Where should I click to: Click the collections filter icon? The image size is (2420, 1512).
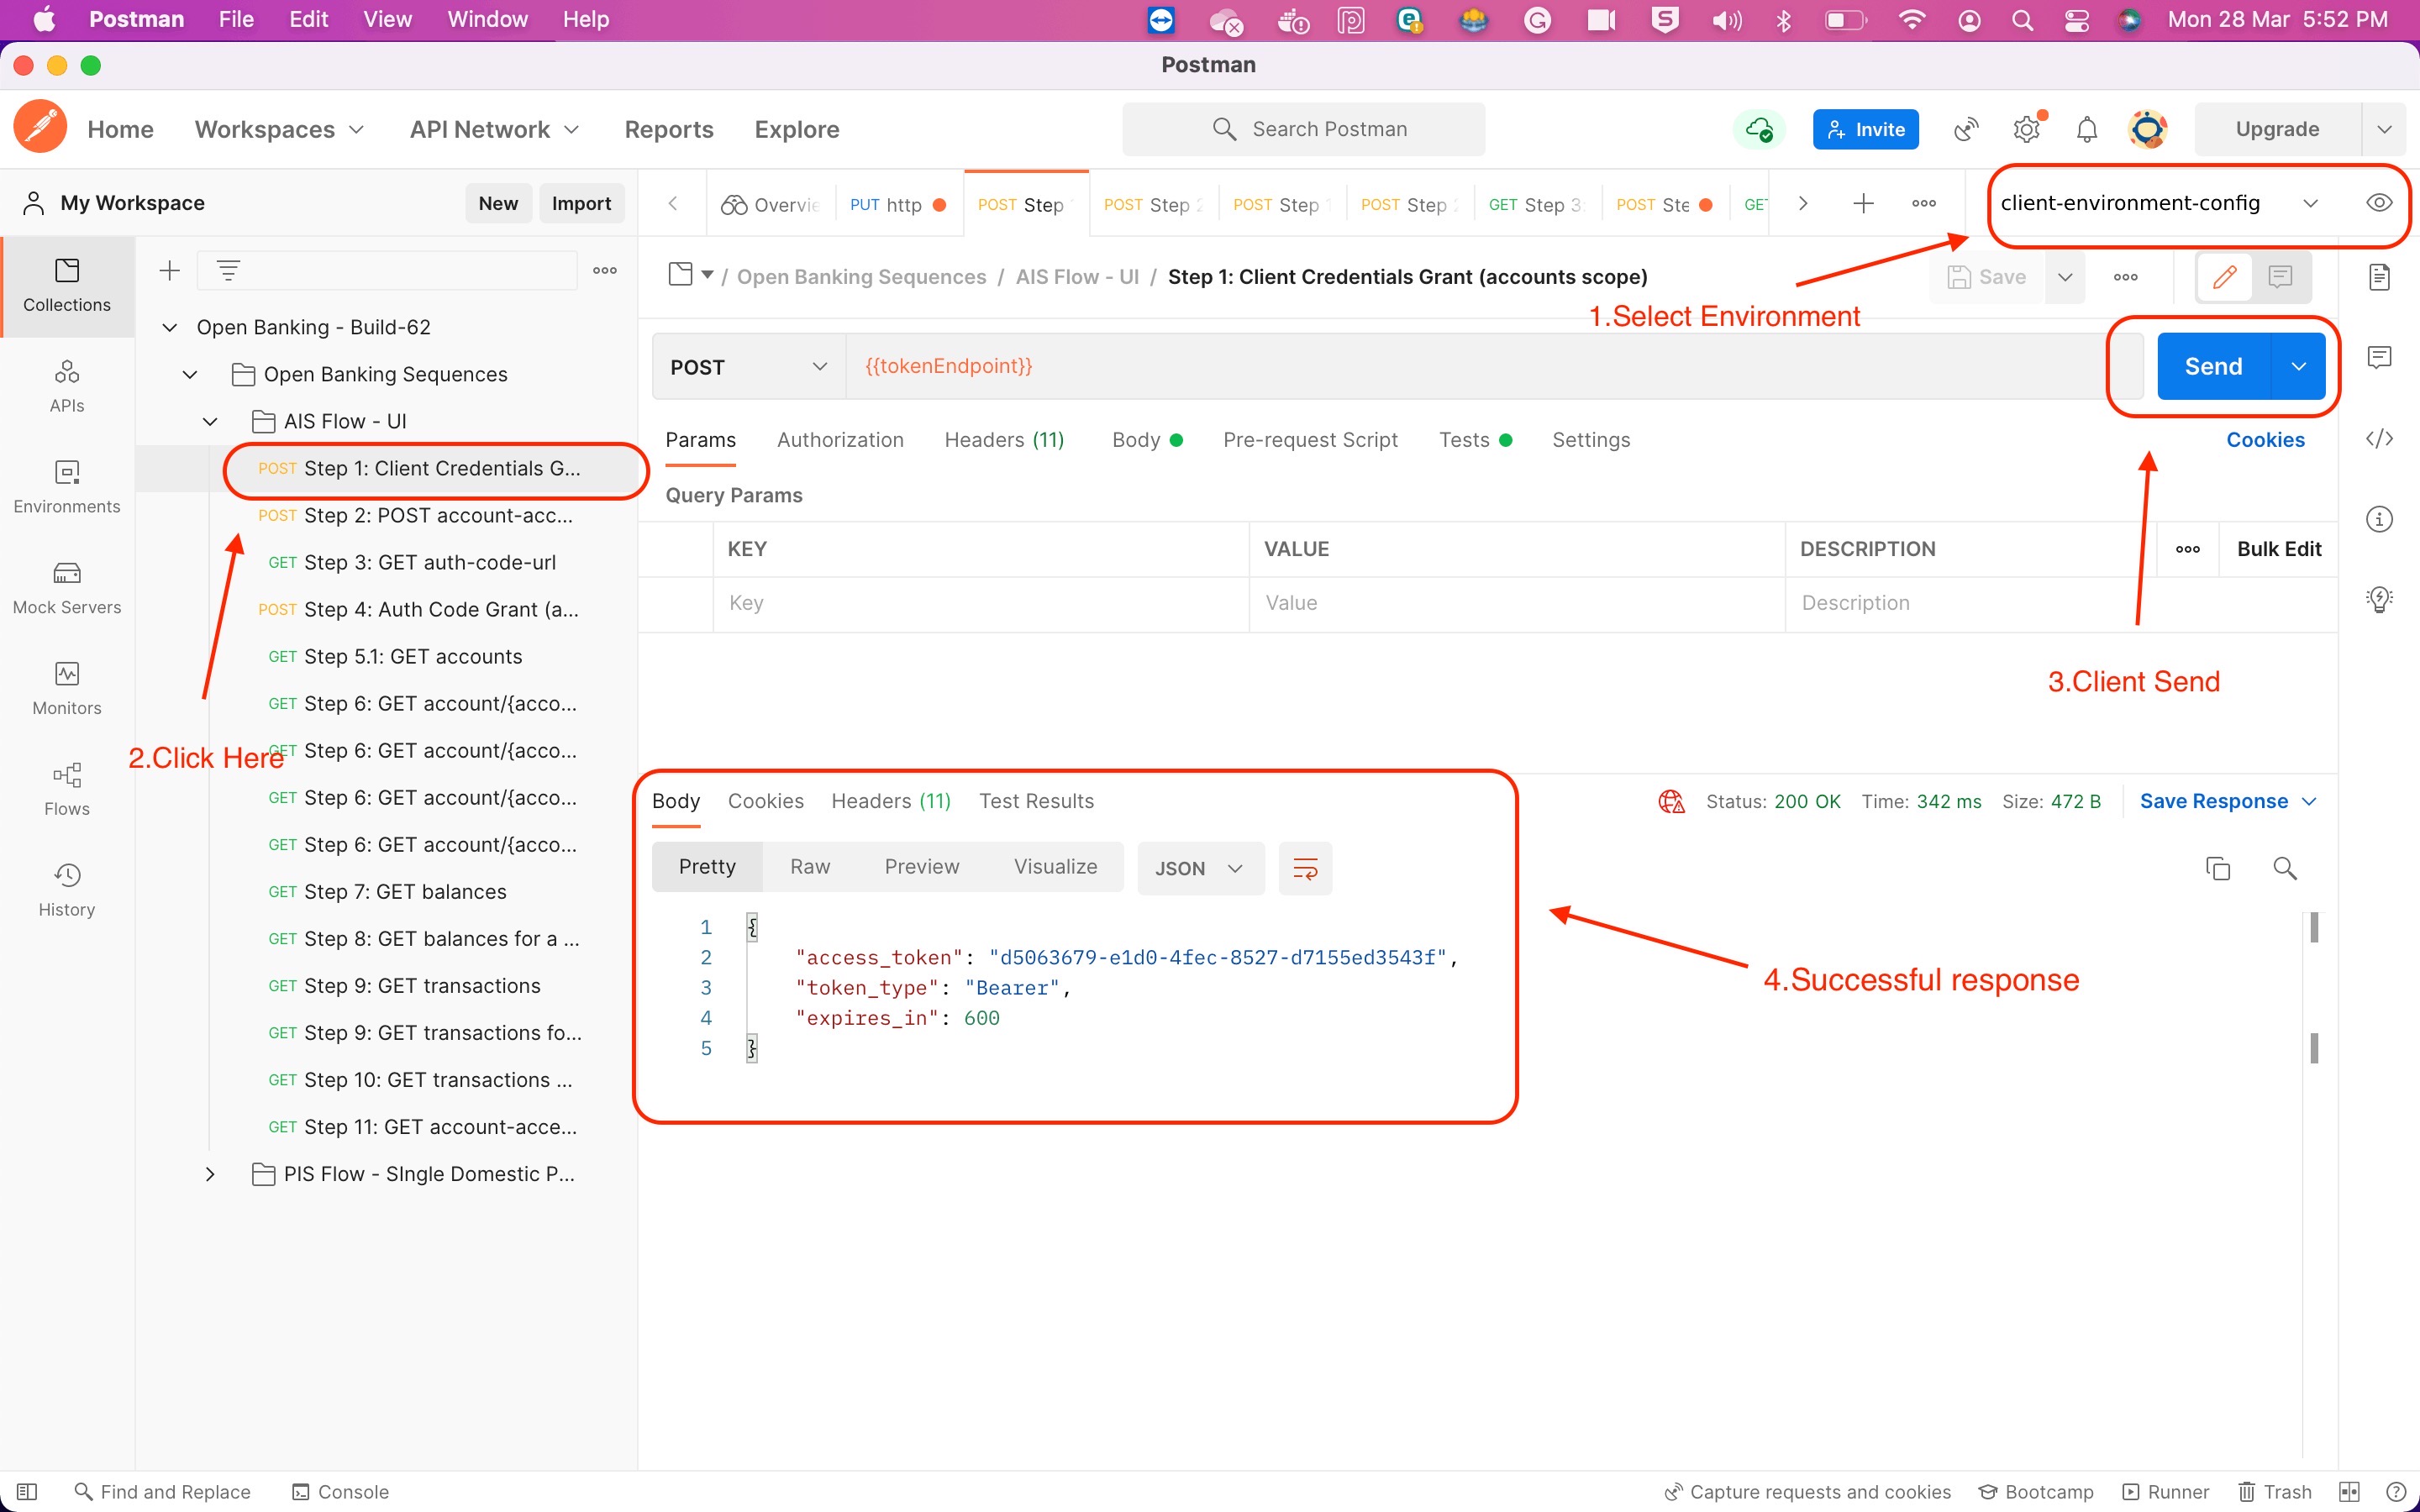point(228,270)
